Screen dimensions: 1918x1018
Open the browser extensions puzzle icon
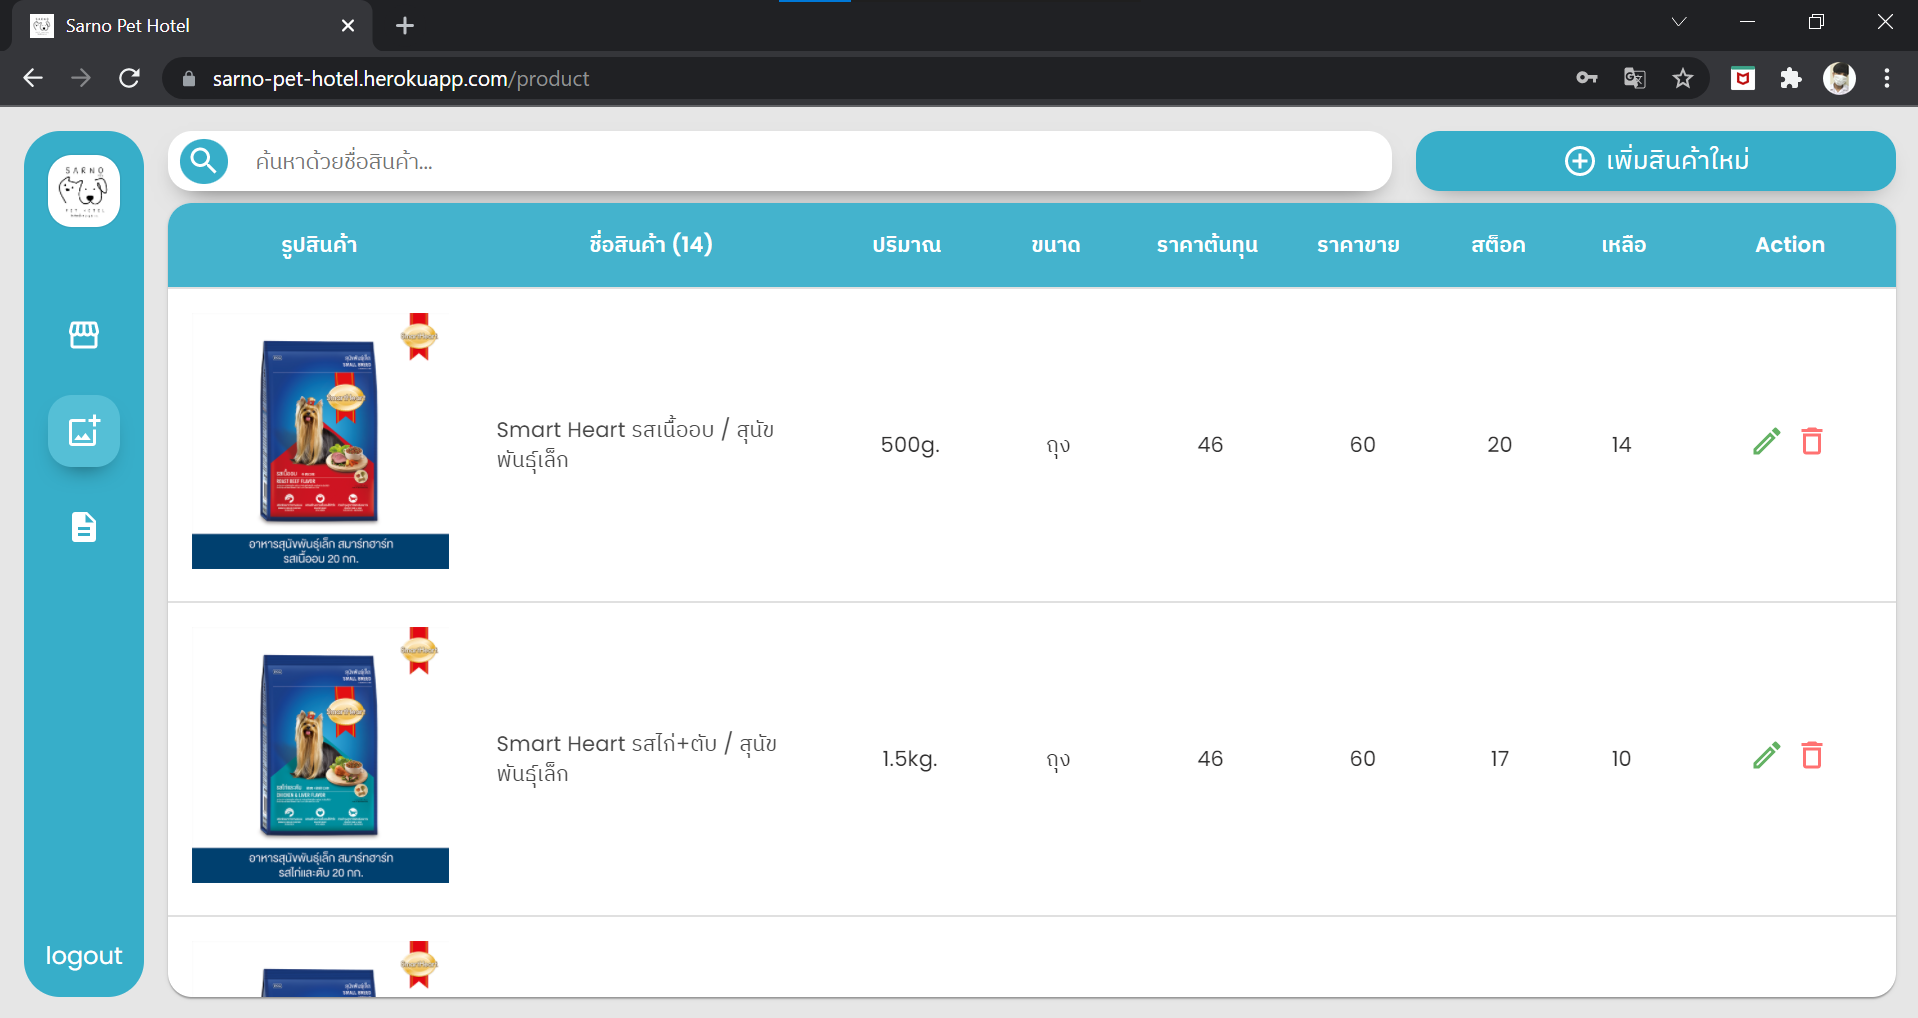(1791, 78)
